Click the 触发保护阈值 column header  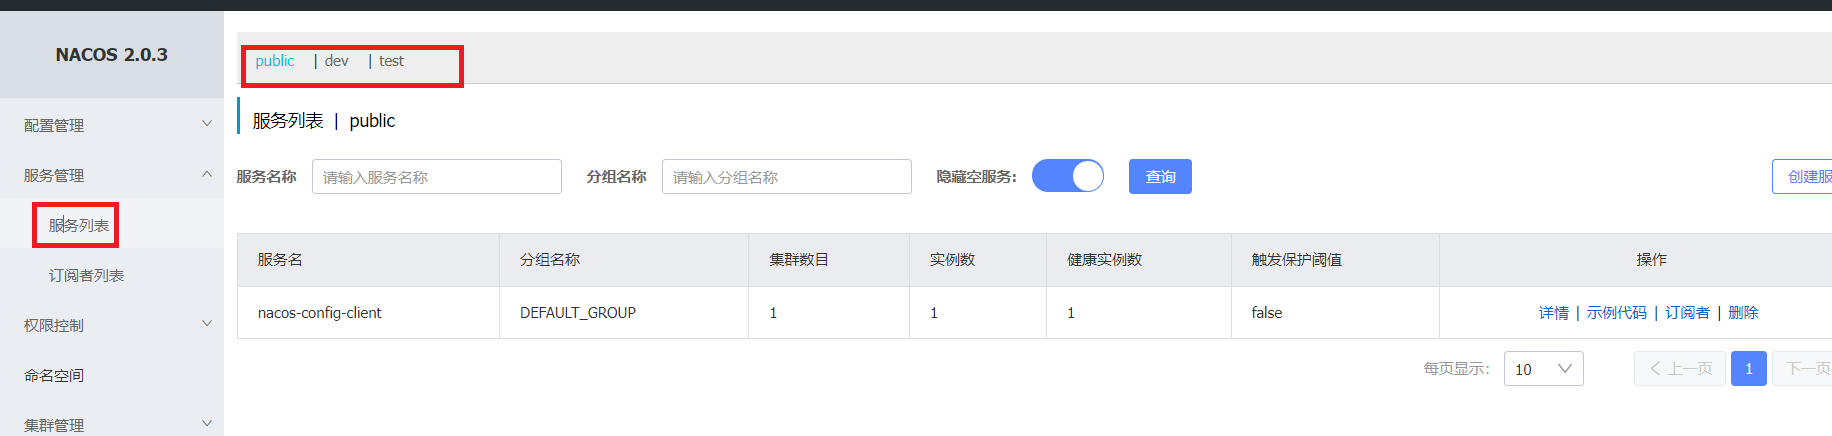1335,260
